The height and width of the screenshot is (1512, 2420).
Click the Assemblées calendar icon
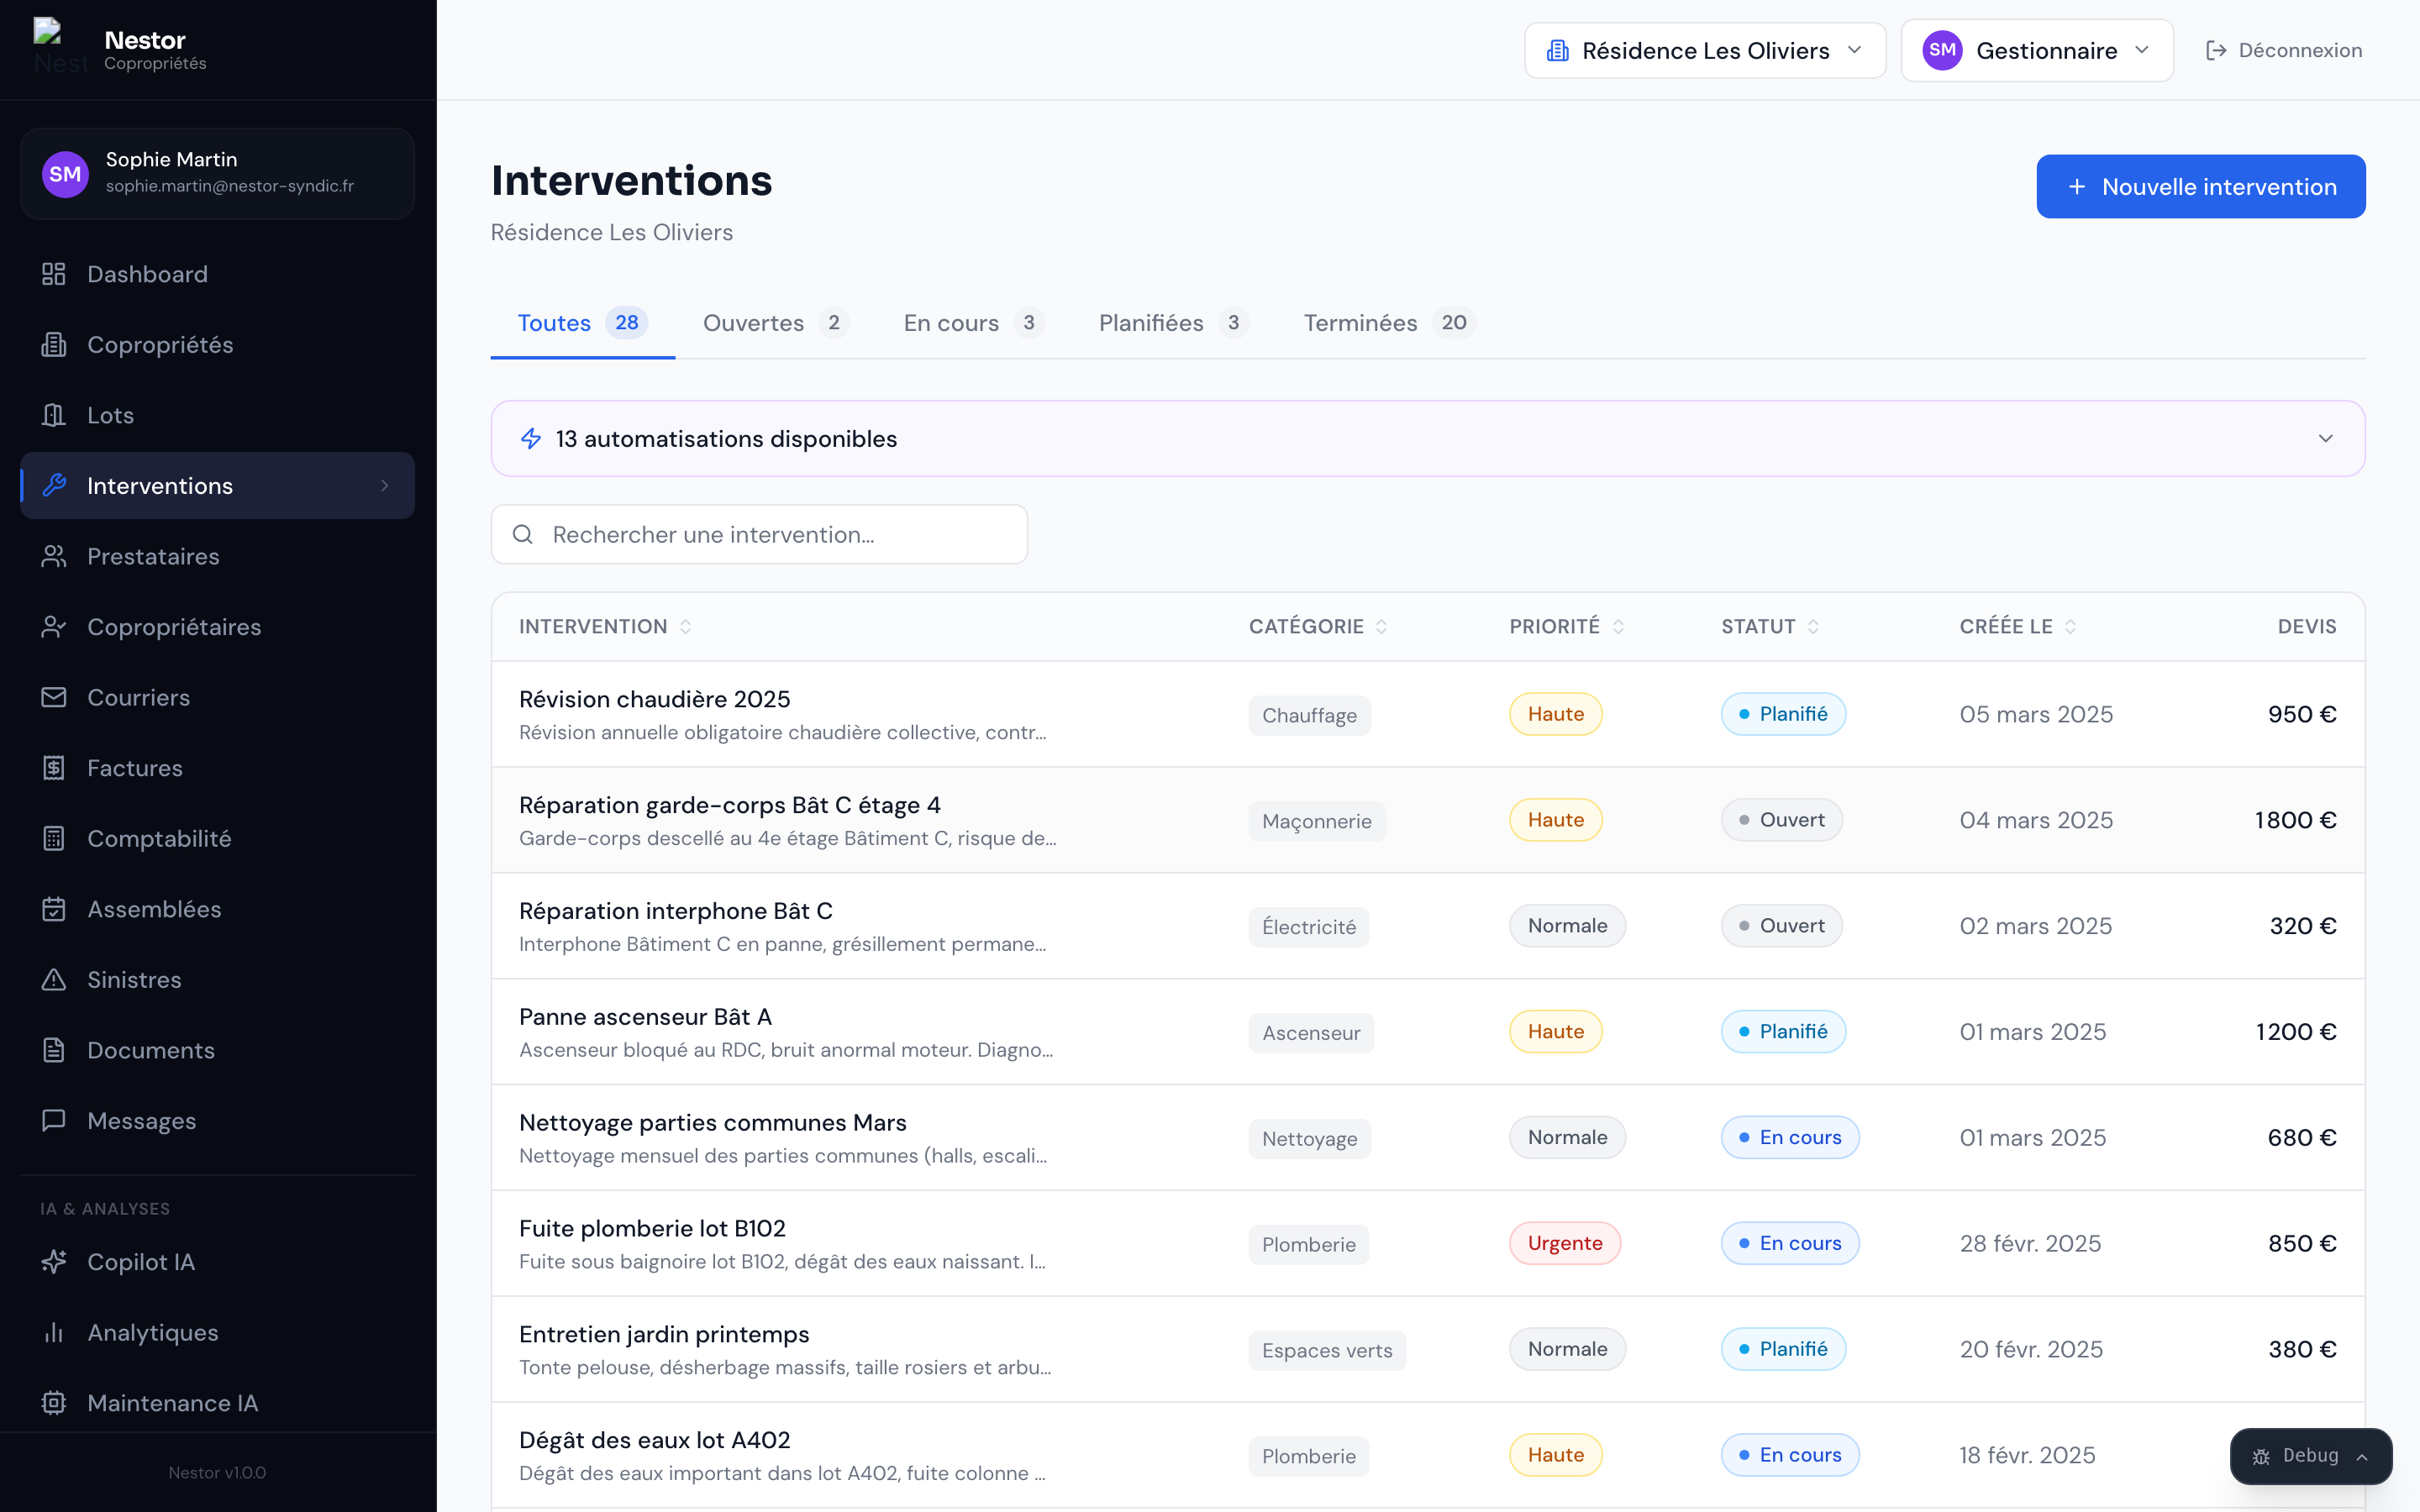tap(54, 909)
